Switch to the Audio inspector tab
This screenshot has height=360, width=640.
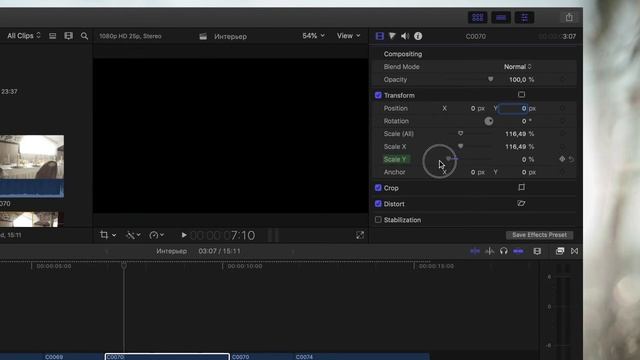click(x=405, y=36)
